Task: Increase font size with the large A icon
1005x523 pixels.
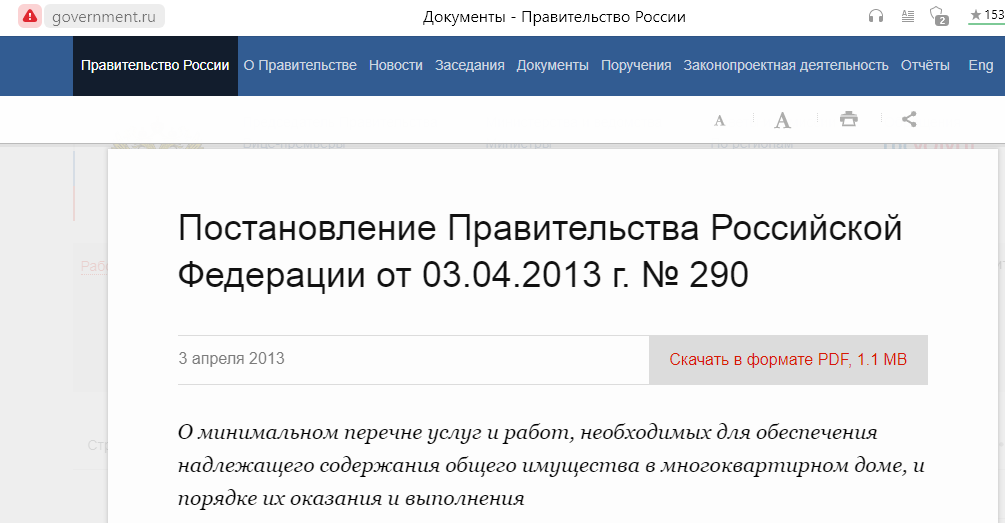Action: pos(783,121)
